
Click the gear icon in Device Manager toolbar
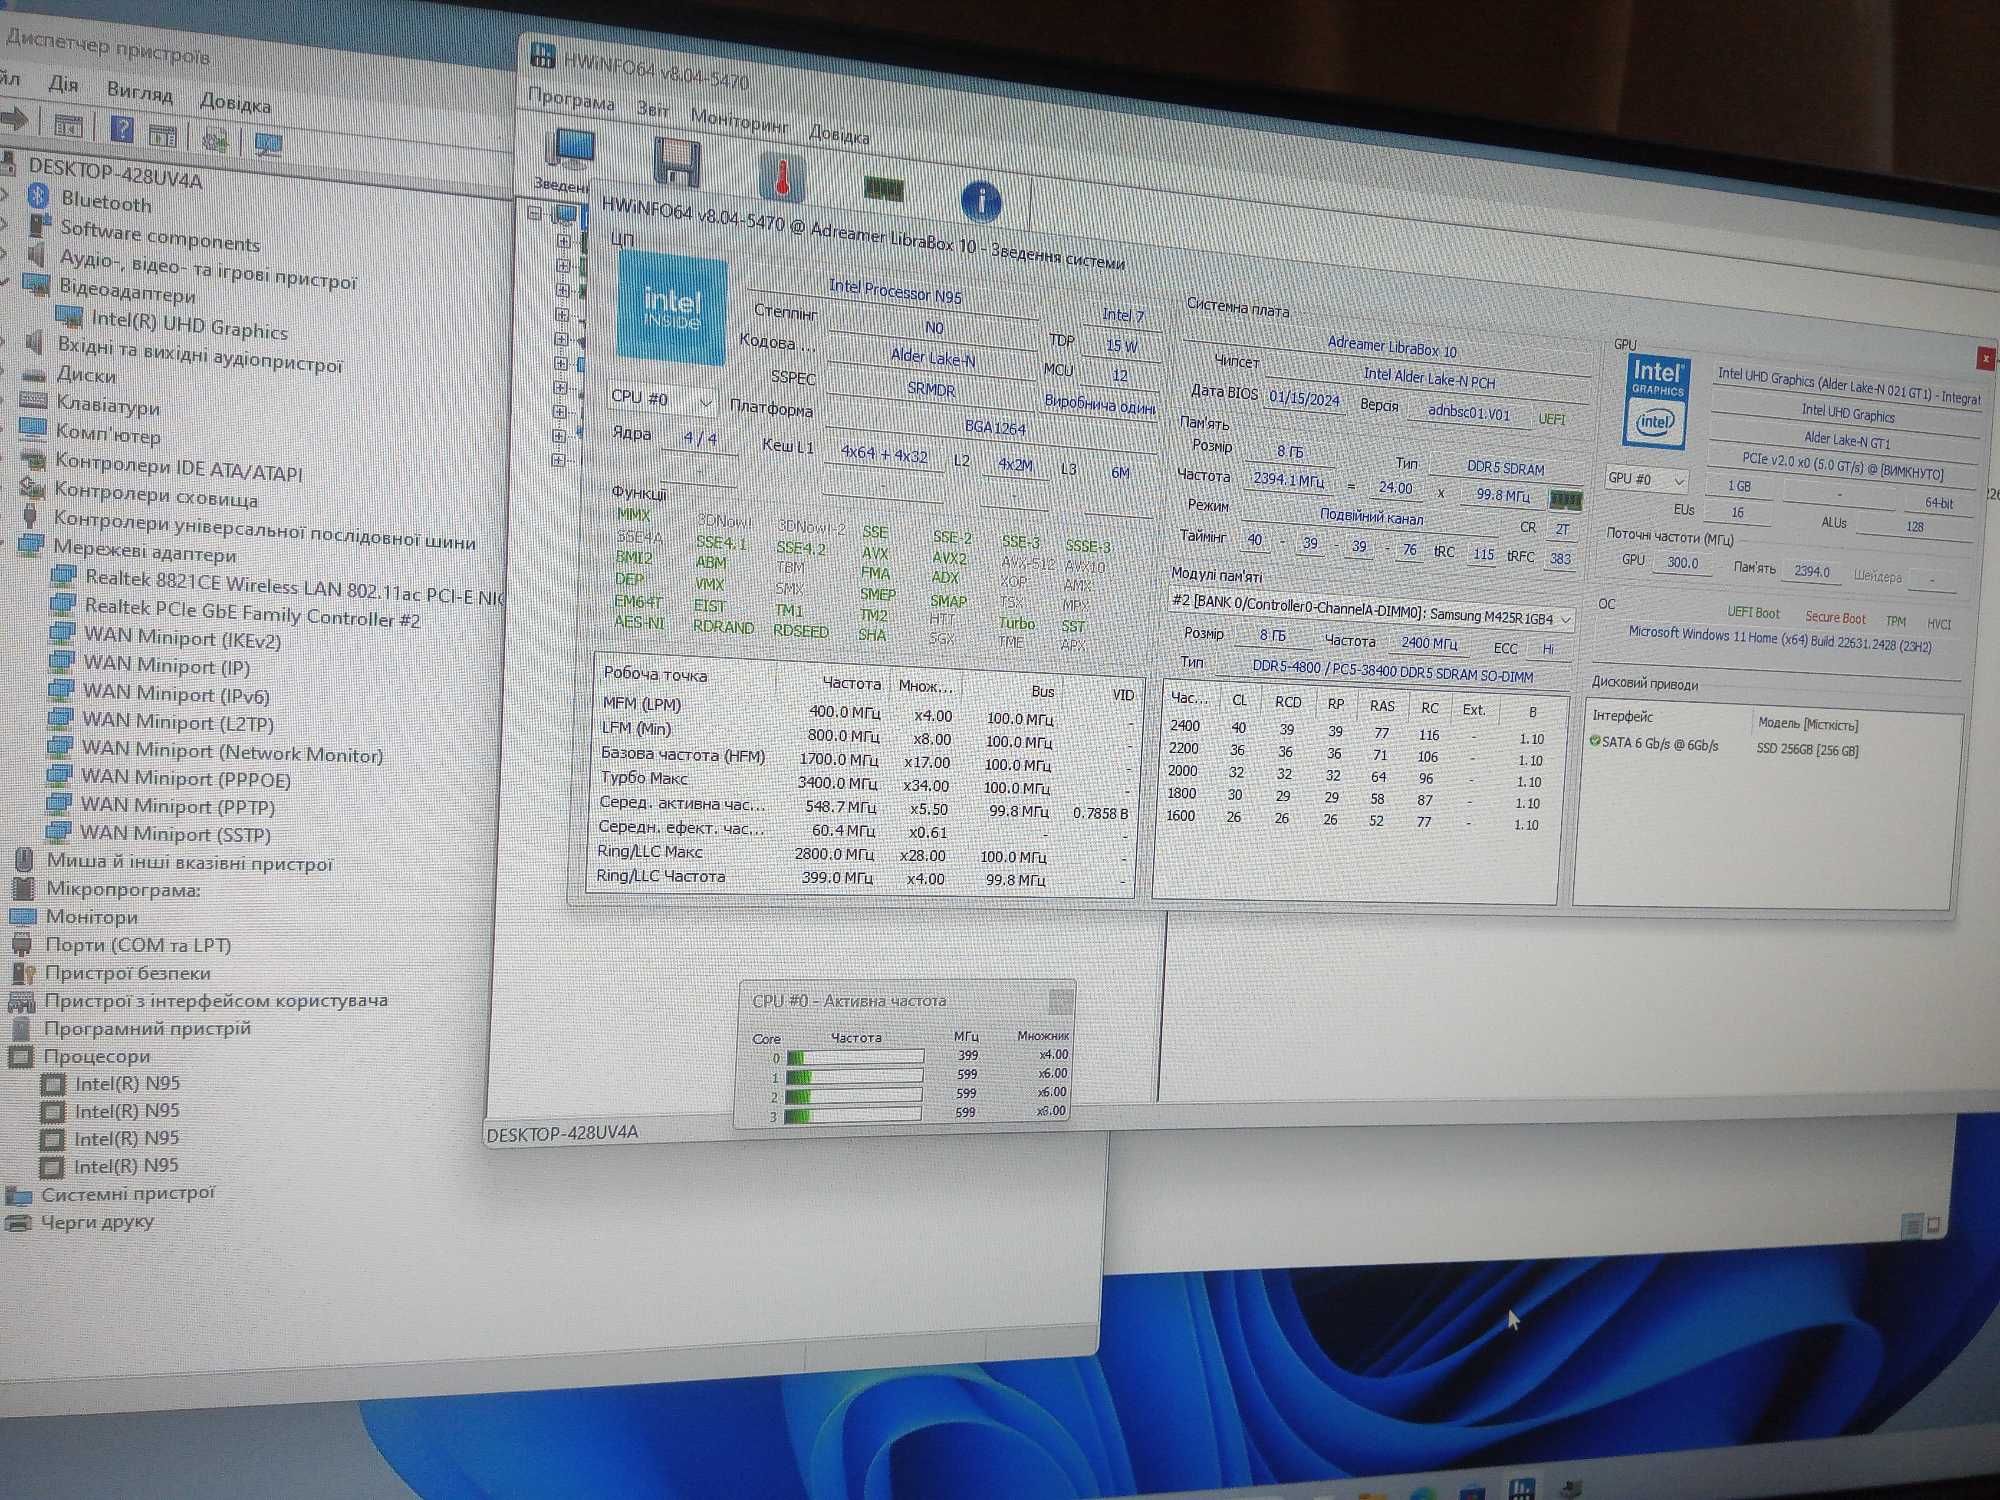click(215, 139)
